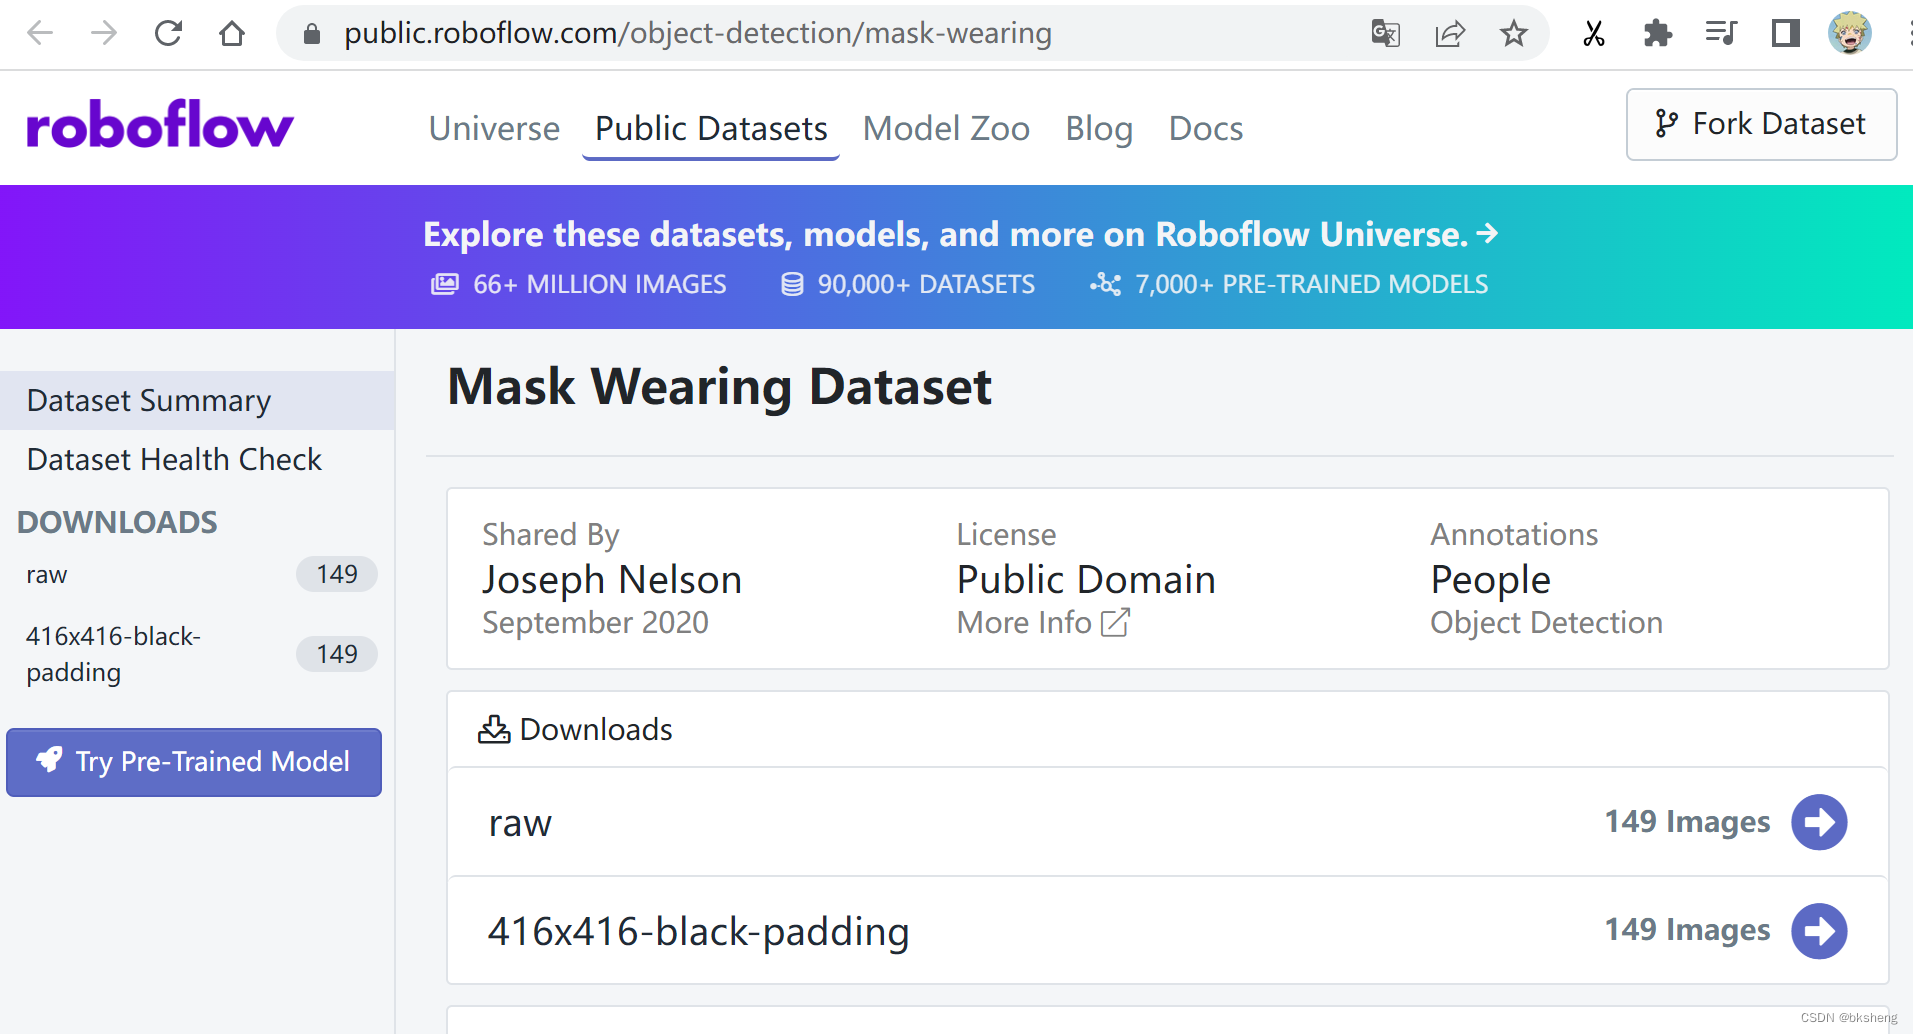1913x1034 pixels.
Task: Open the More Info license link
Action: pyautogui.click(x=1043, y=622)
